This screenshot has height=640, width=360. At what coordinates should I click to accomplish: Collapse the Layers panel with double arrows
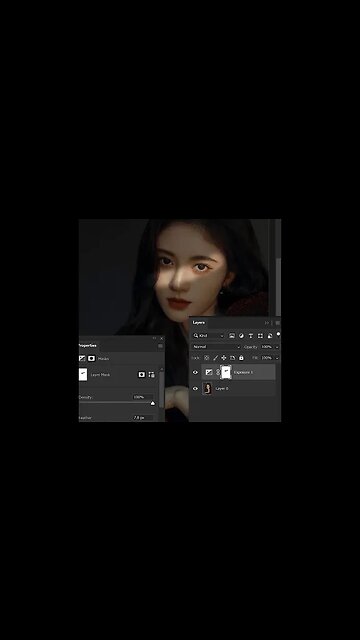pos(267,323)
